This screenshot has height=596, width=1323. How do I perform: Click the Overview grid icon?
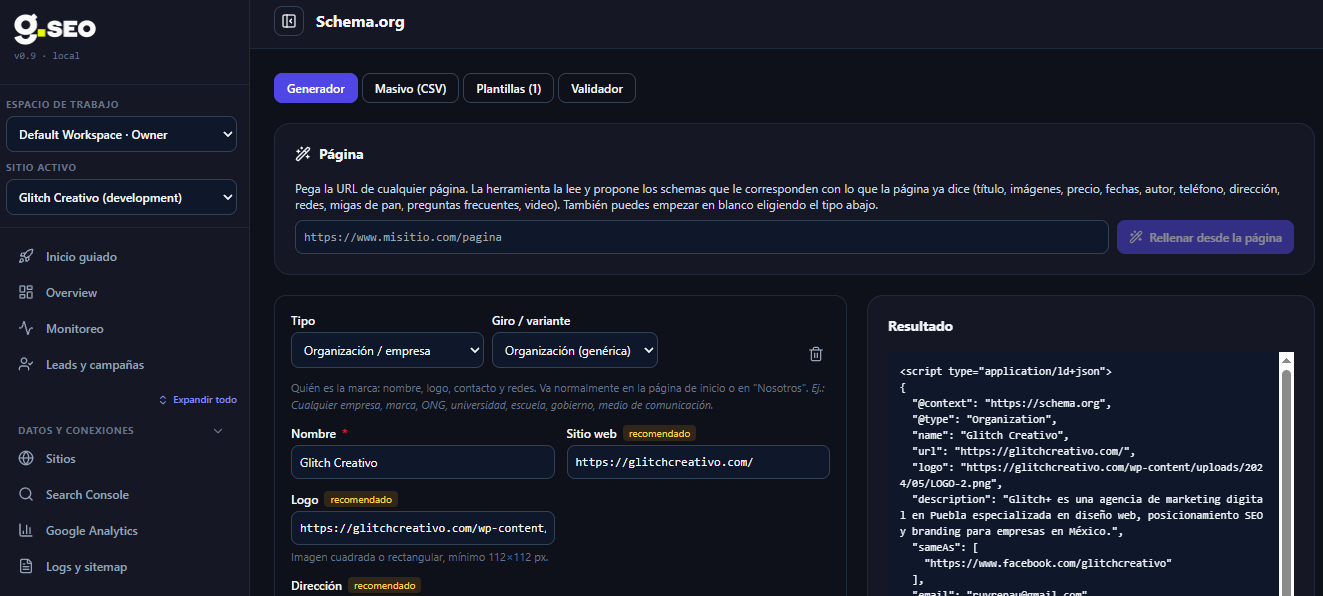click(27, 293)
